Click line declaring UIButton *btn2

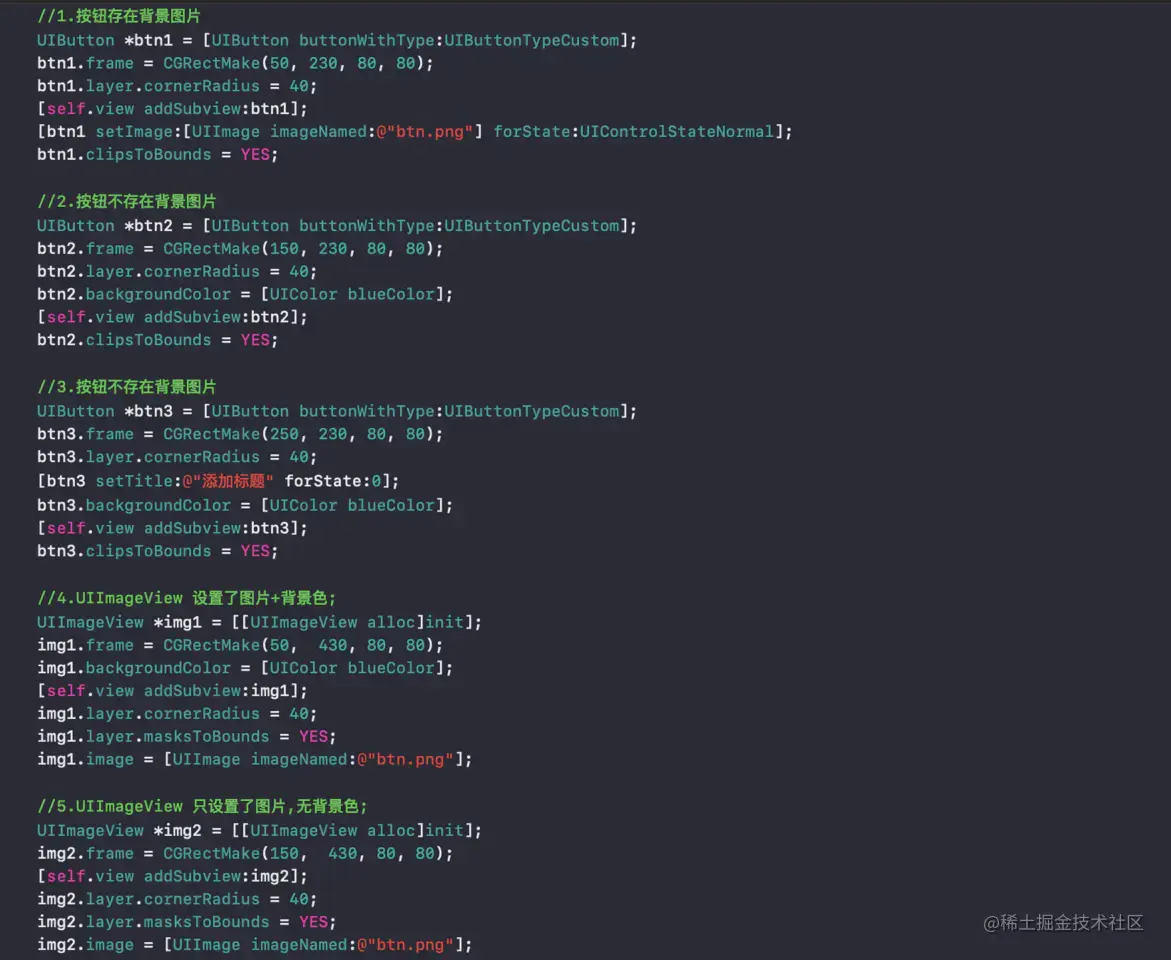point(337,226)
